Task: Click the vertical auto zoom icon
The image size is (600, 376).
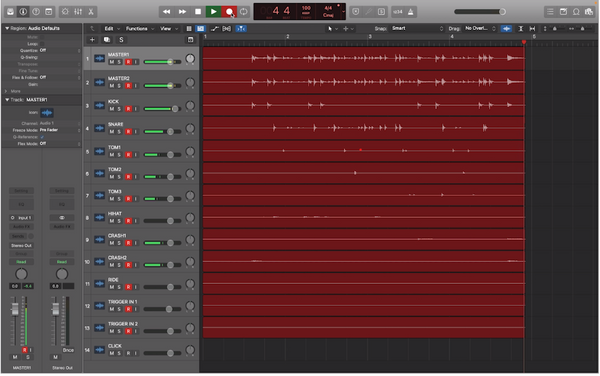Action: (521, 29)
